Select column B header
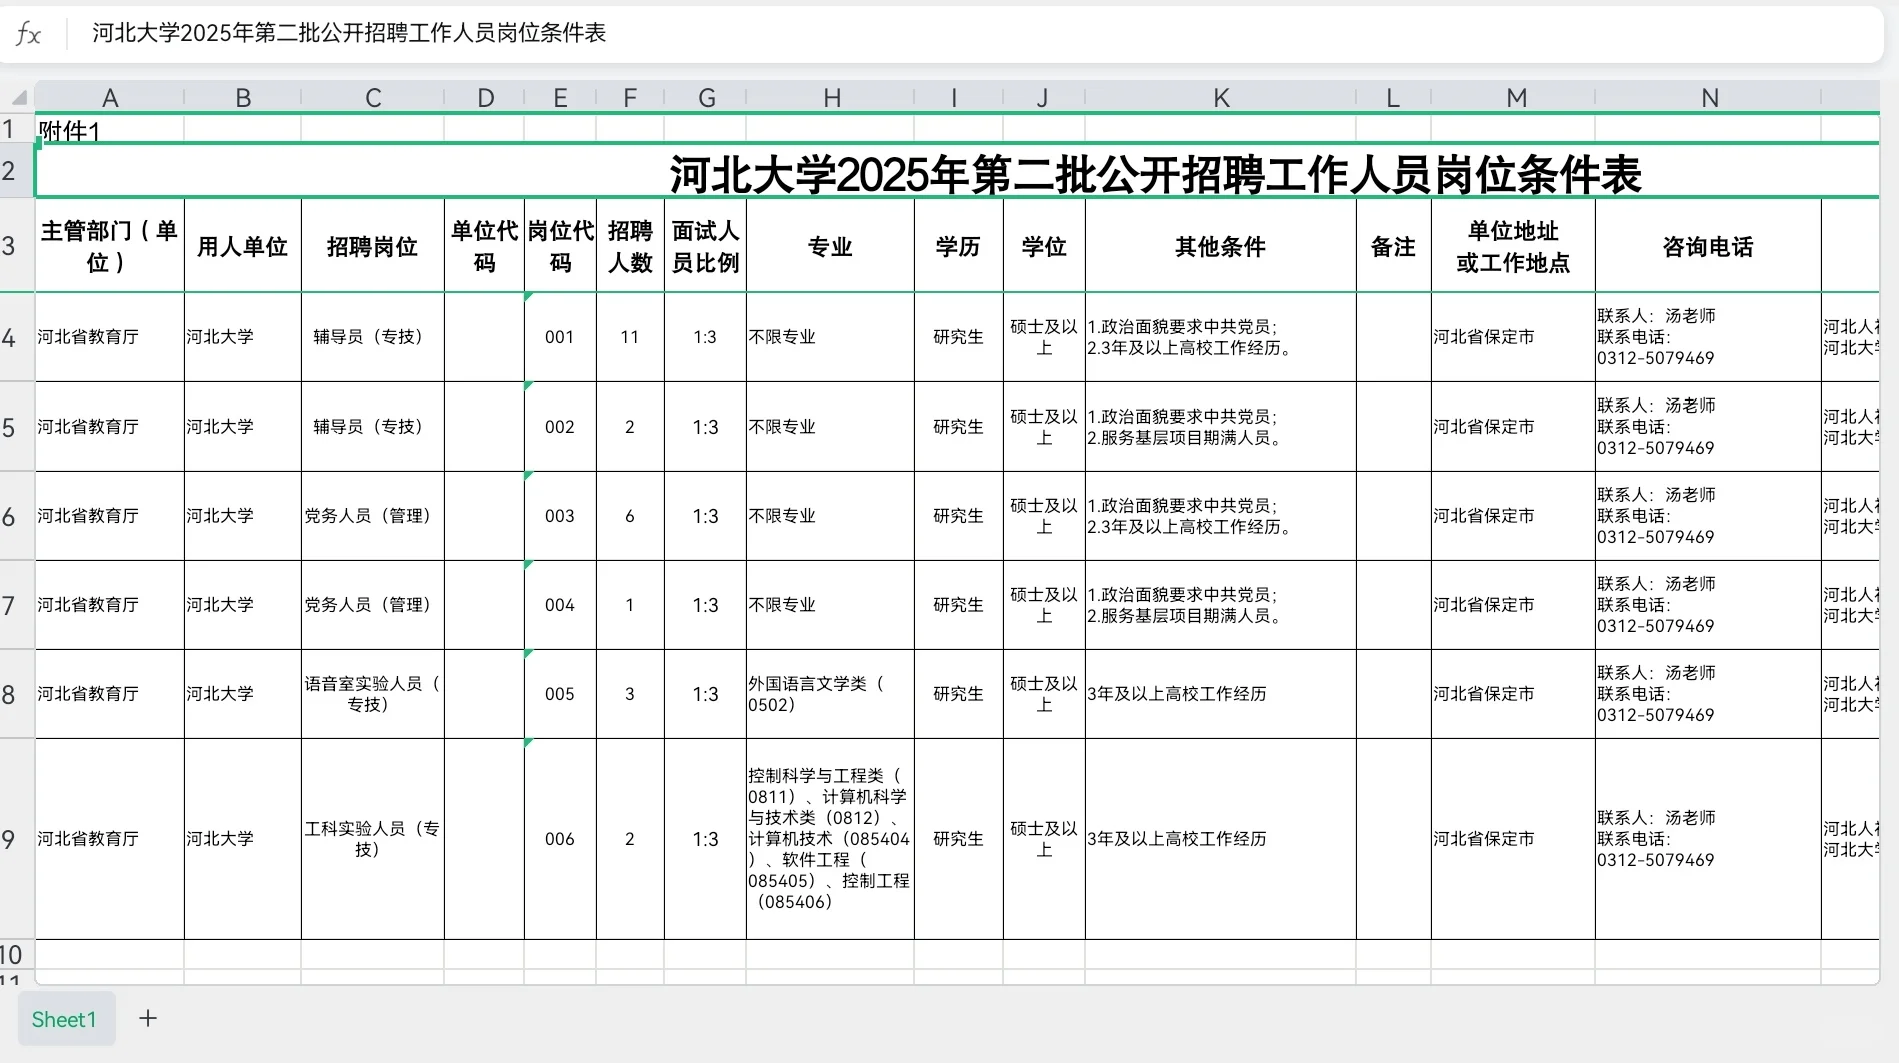 (x=243, y=97)
